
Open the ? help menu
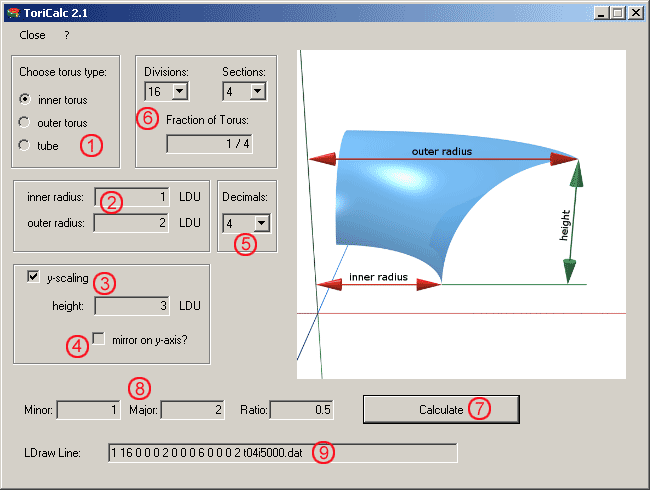(x=67, y=35)
